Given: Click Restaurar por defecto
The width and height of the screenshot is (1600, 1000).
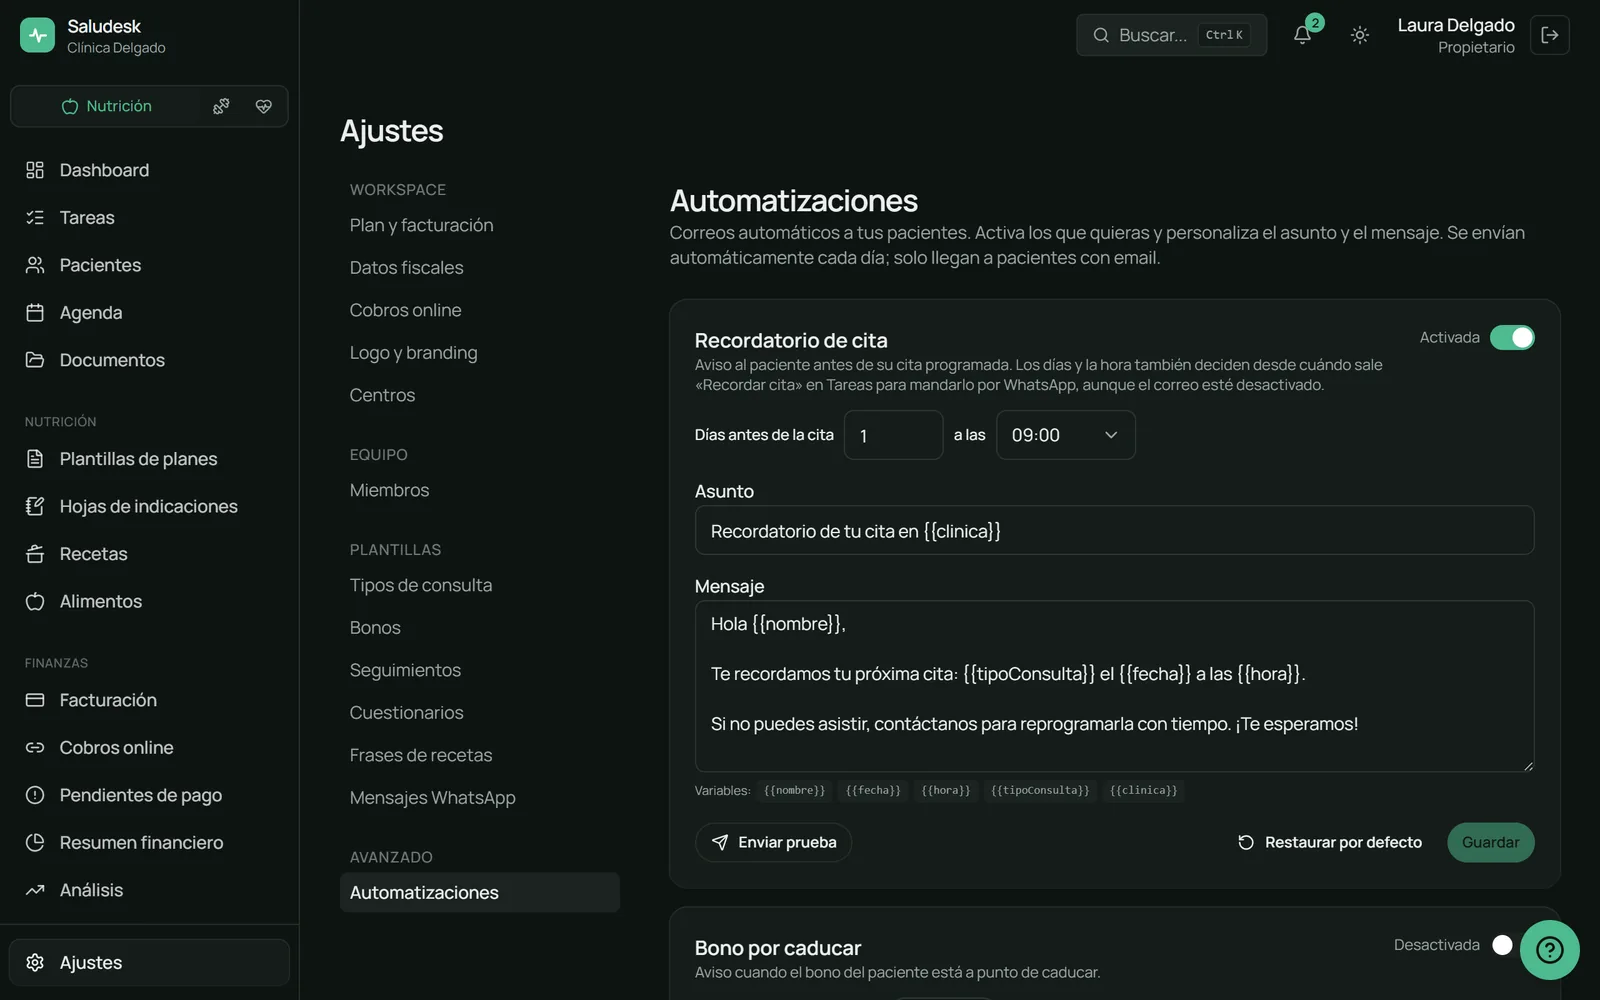Looking at the screenshot, I should [x=1329, y=842].
